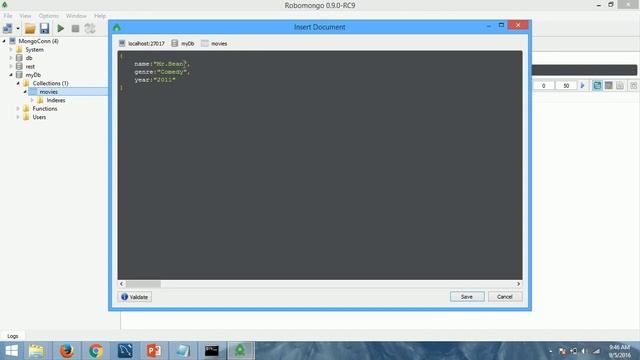
Task: Select the System folder label
Action: (x=34, y=49)
